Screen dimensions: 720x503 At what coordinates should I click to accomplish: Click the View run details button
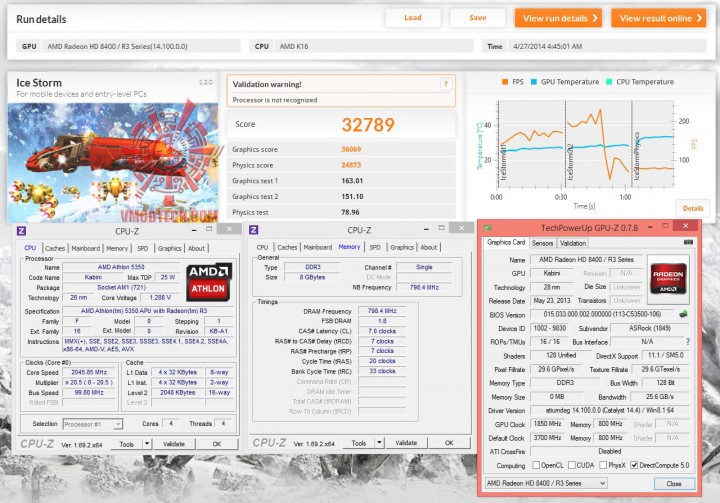pyautogui.click(x=558, y=18)
